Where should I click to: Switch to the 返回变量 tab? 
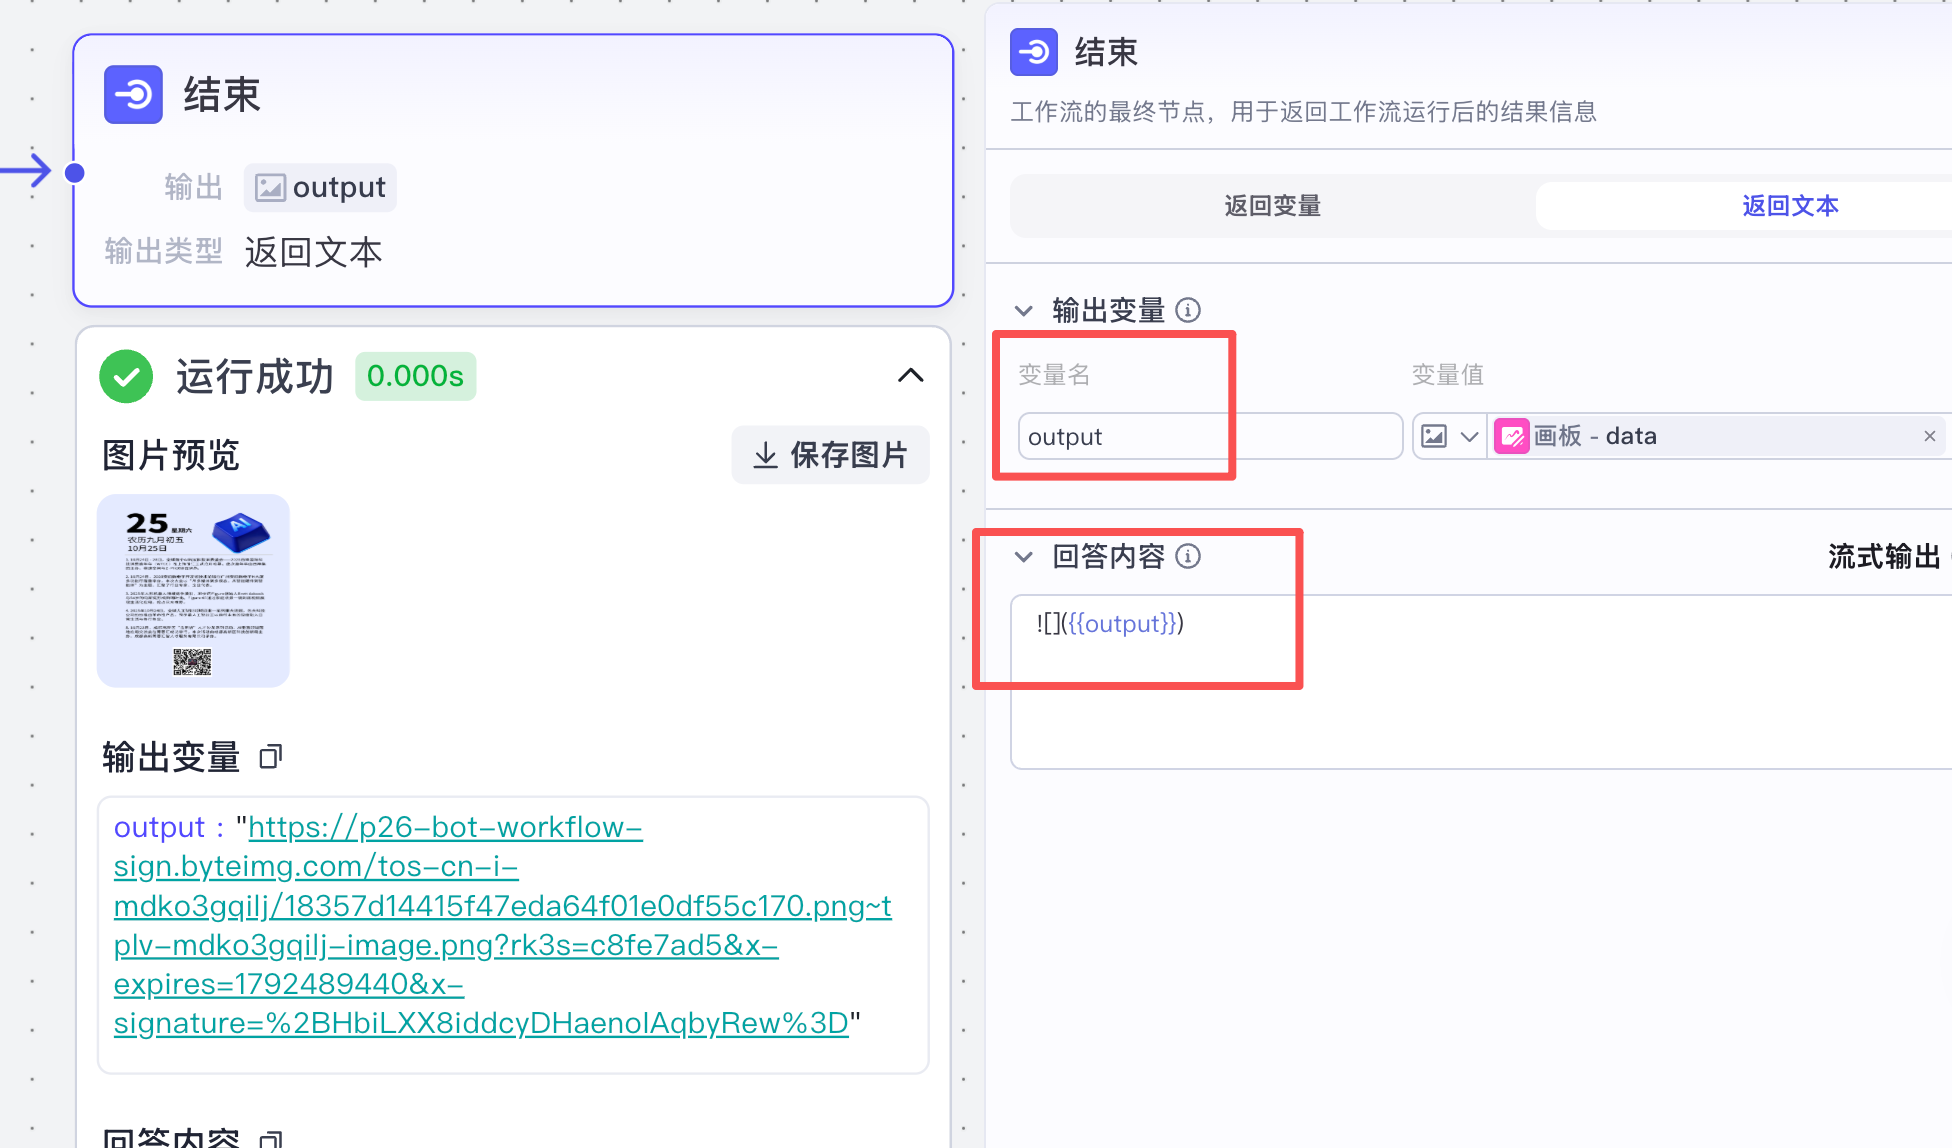(1271, 205)
